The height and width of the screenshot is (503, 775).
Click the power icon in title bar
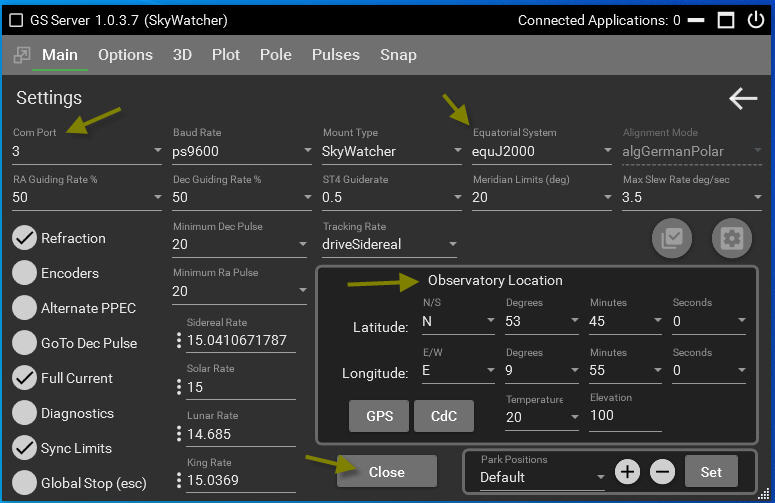755,20
